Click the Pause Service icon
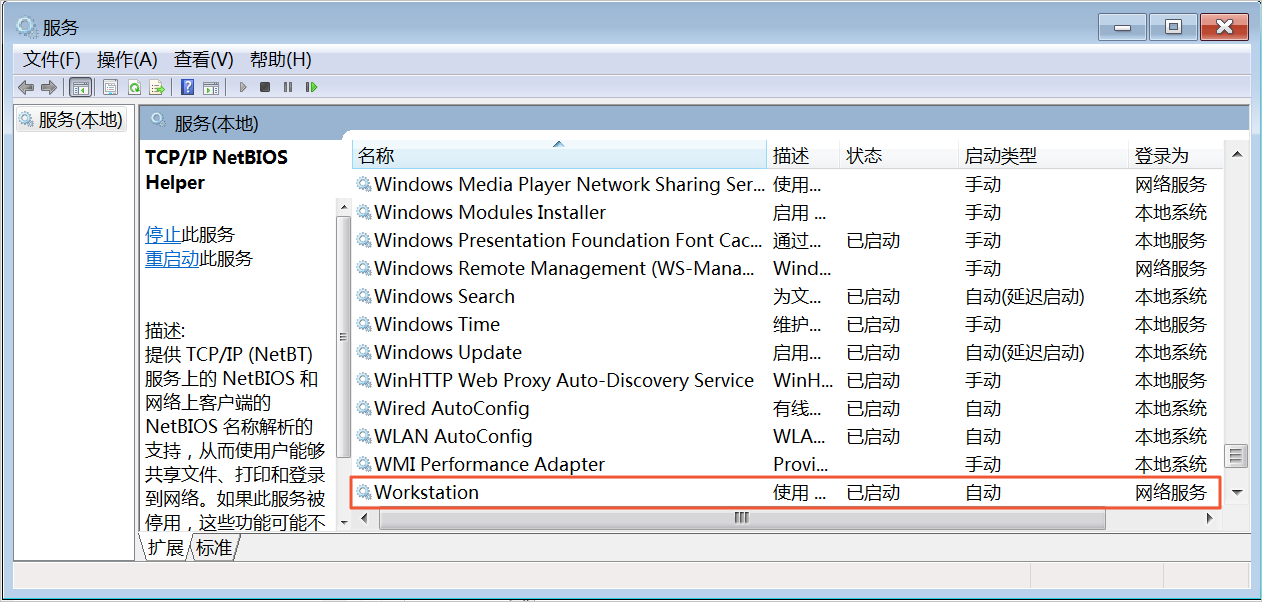 (288, 87)
